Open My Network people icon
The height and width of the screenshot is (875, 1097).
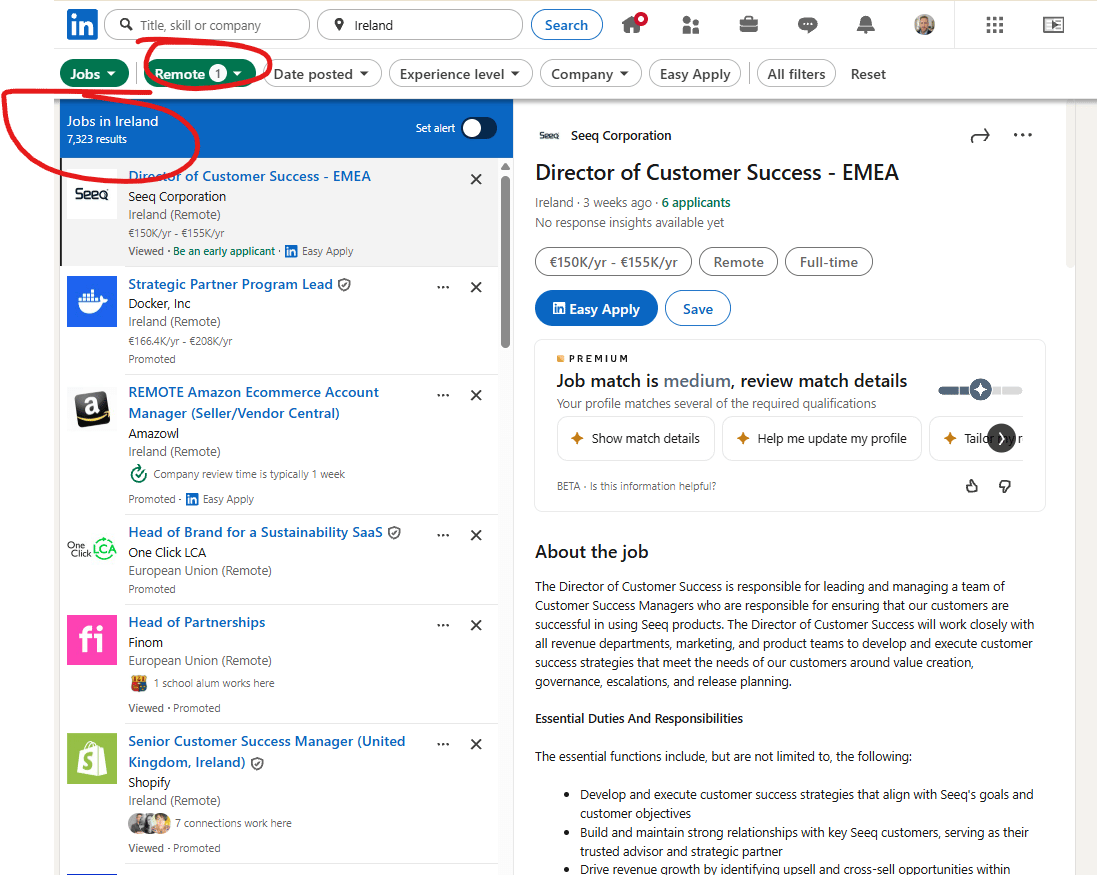click(691, 25)
